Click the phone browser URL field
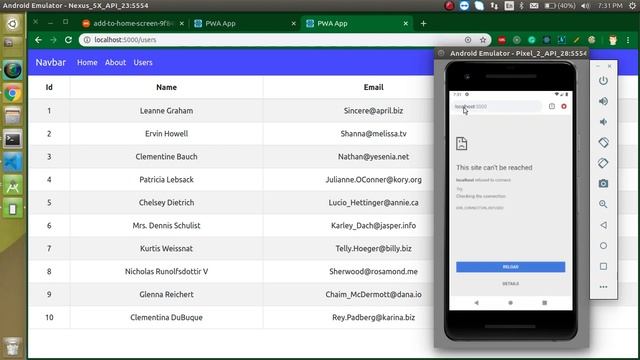 [497, 107]
